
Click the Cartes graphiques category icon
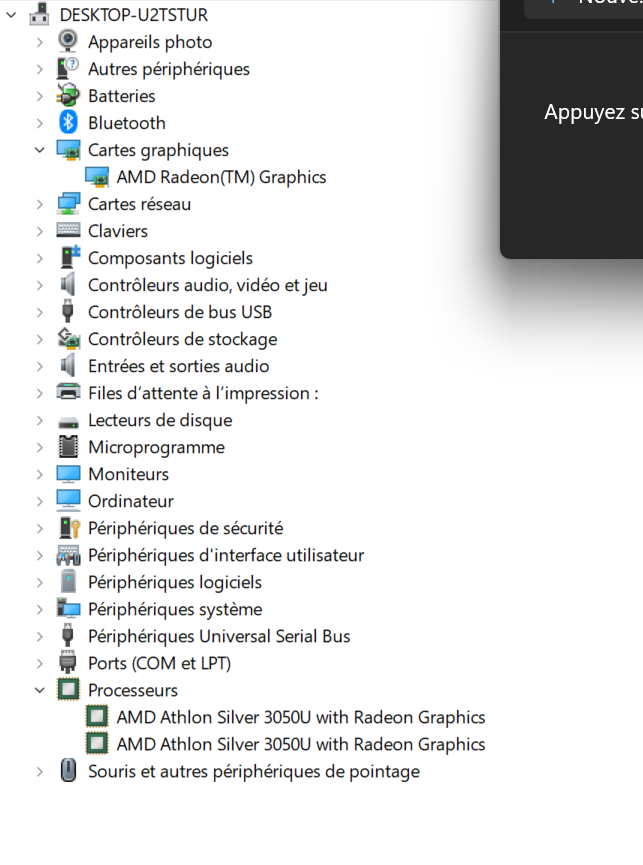pos(68,150)
